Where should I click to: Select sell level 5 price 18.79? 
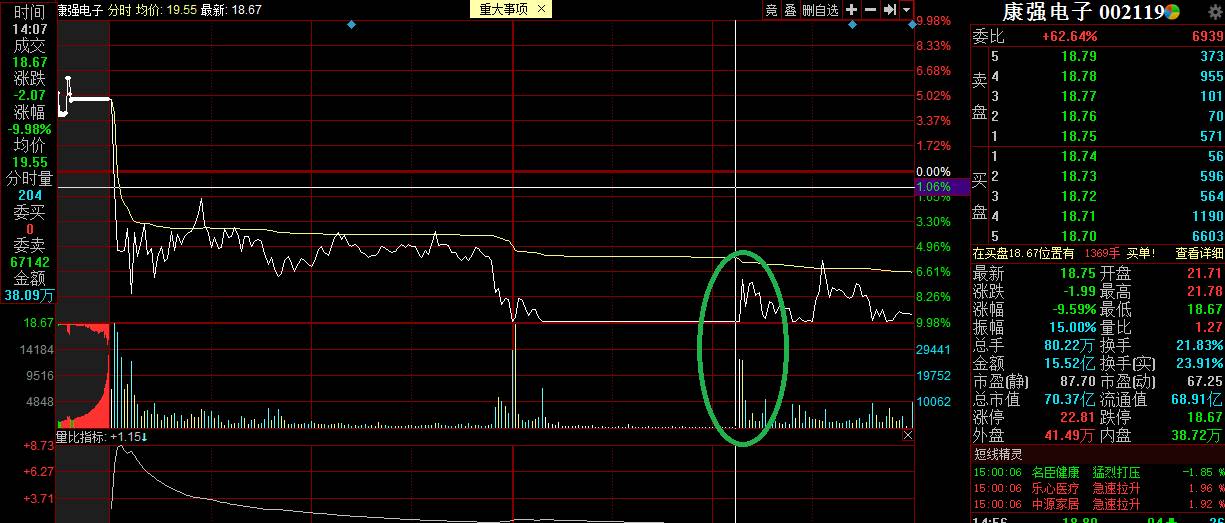tap(1078, 56)
